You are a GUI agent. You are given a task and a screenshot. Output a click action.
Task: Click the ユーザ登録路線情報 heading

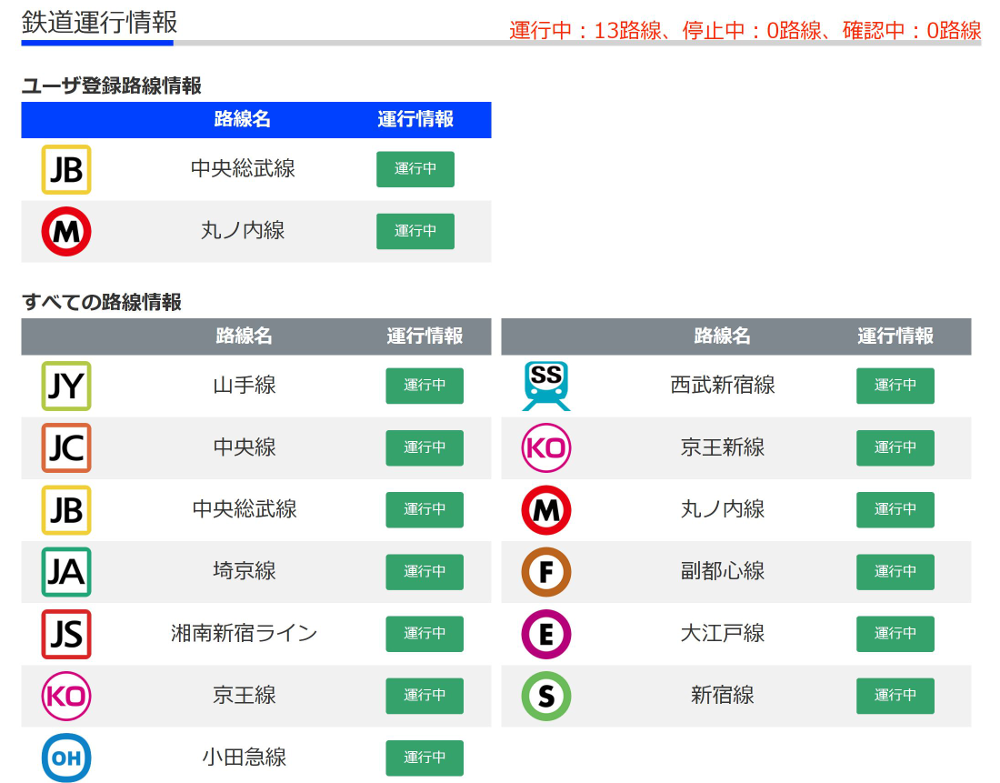point(112,85)
